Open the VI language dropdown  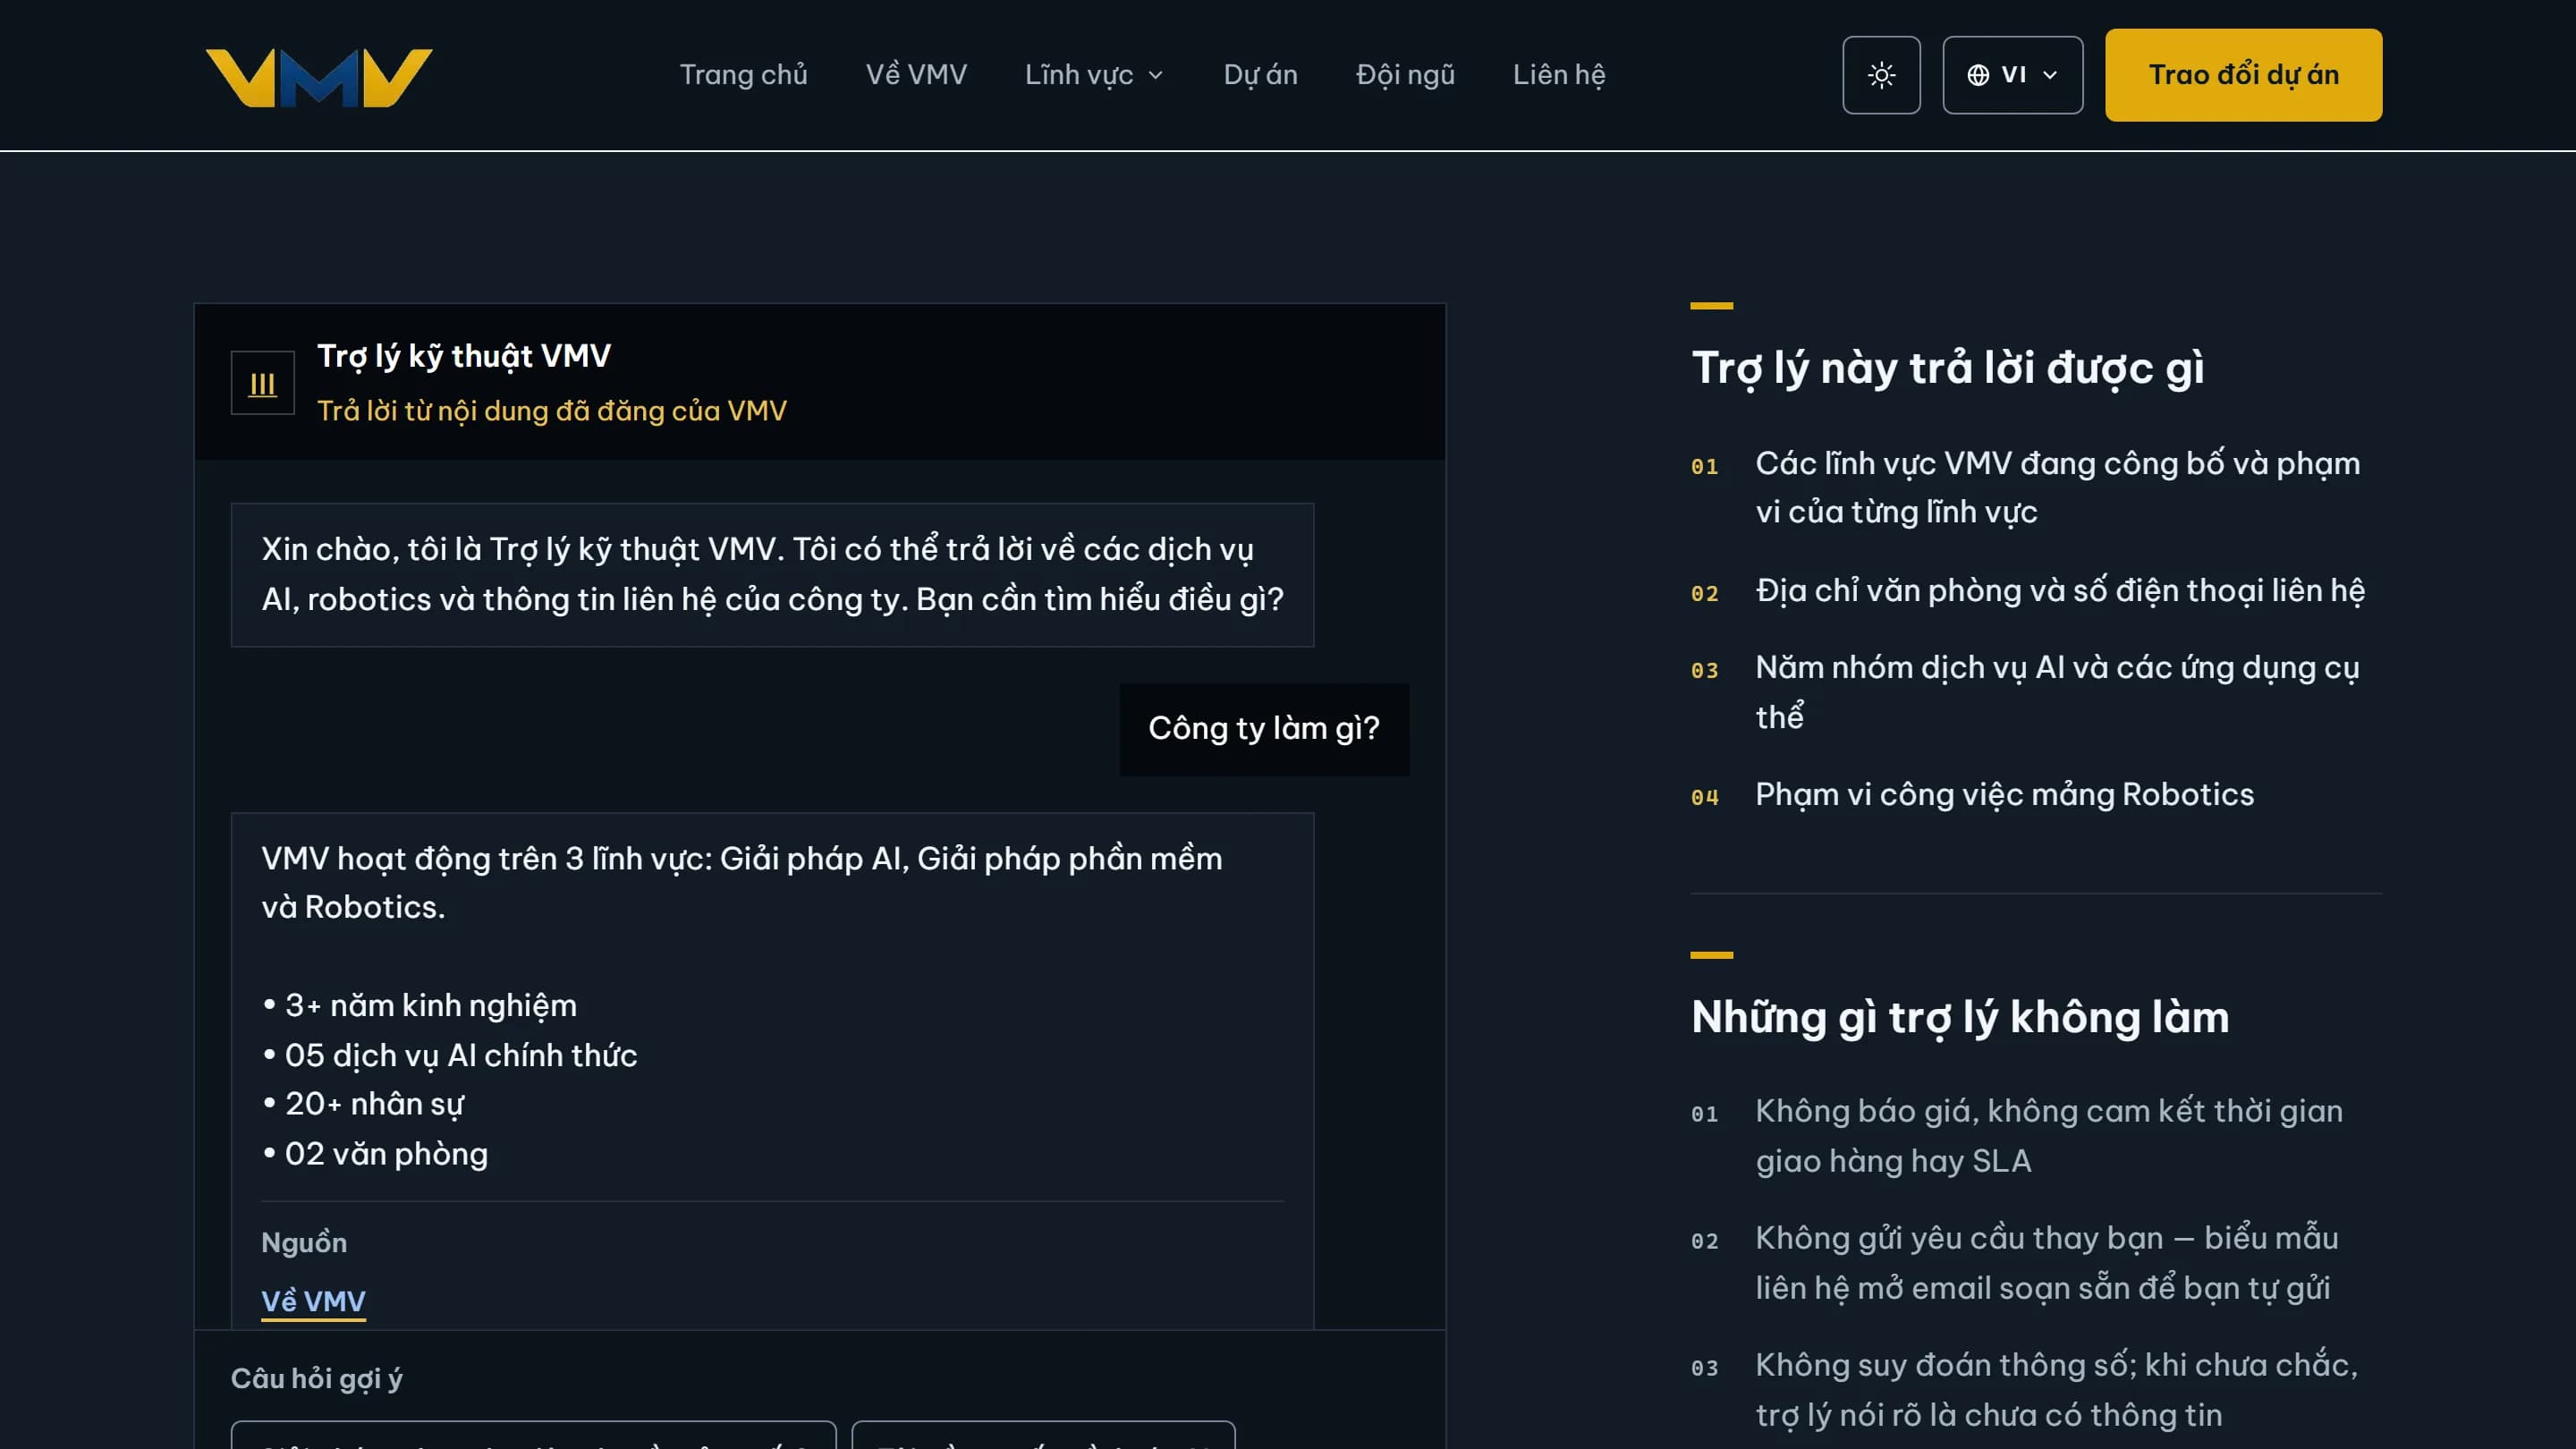coord(2012,75)
